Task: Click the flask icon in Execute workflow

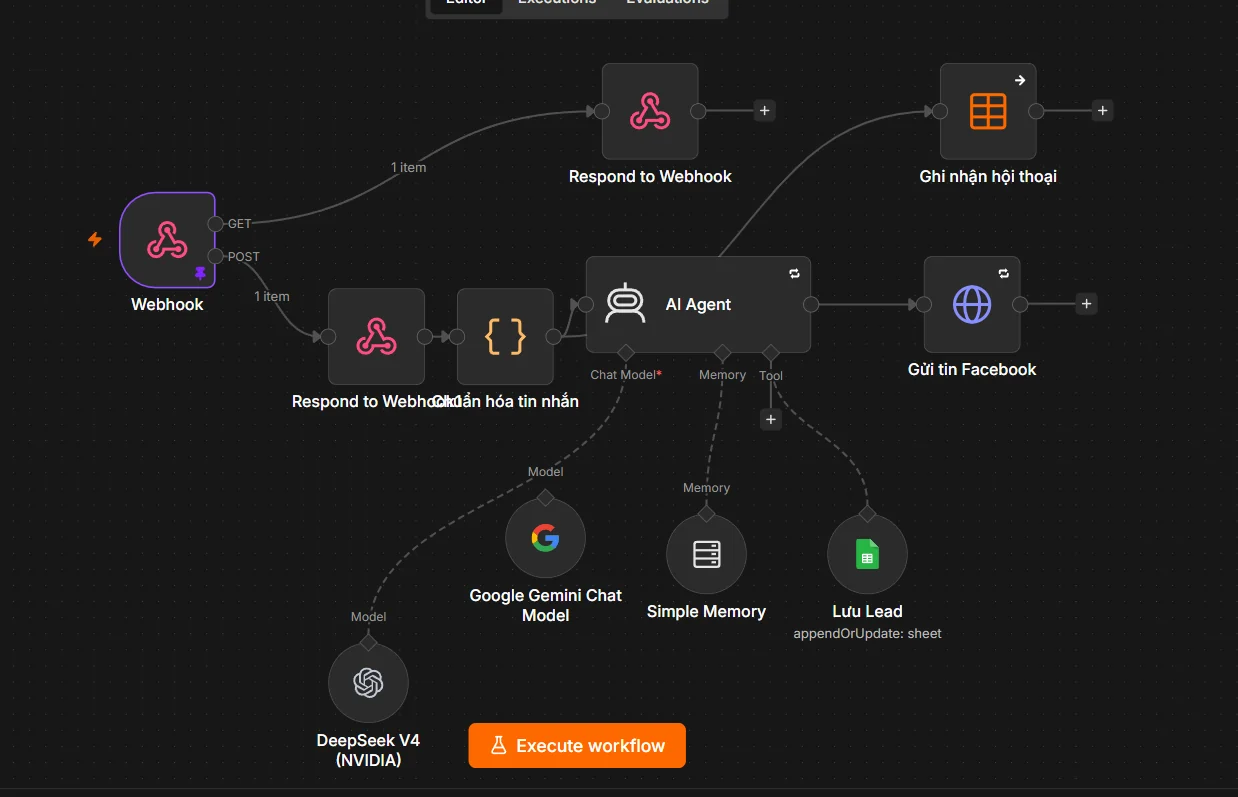Action: coord(498,746)
